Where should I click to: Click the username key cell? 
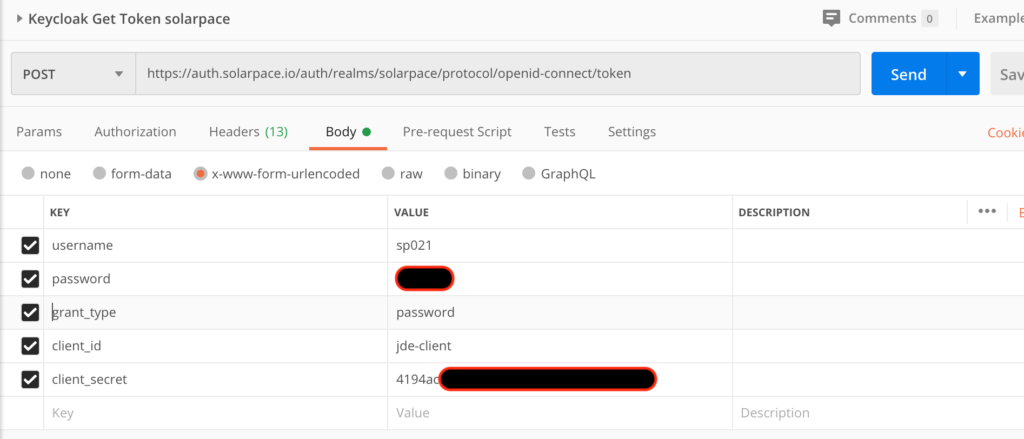[x=216, y=246]
